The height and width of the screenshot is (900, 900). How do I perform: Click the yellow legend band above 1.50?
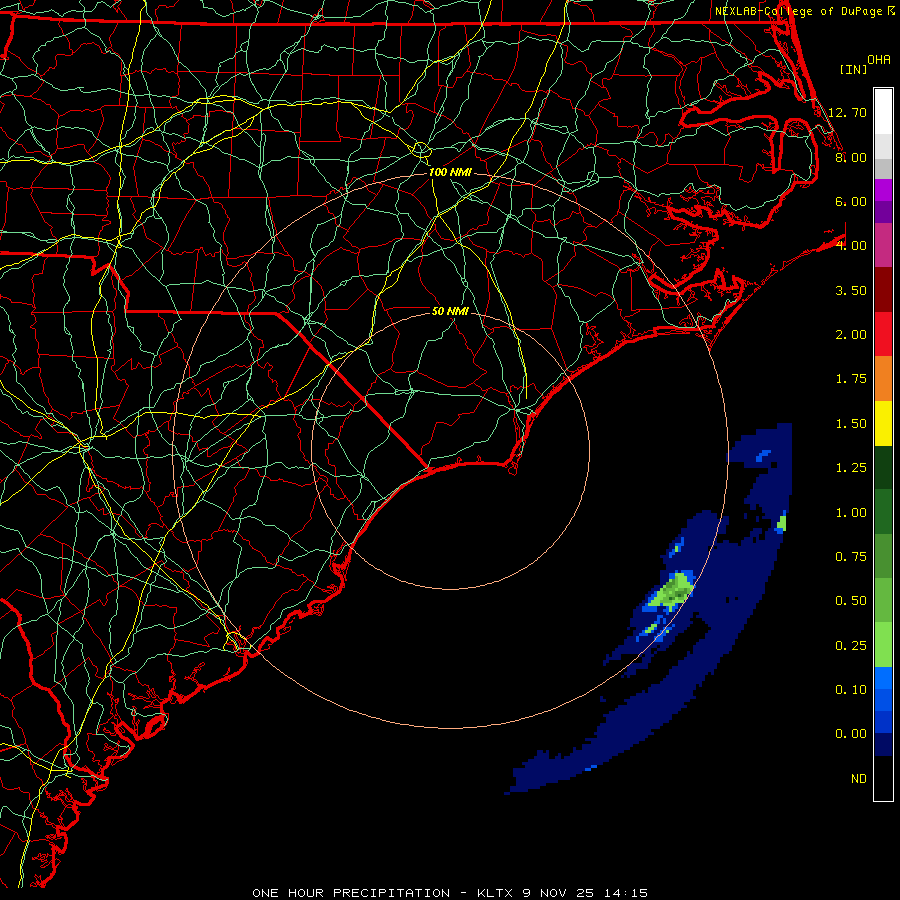883,423
